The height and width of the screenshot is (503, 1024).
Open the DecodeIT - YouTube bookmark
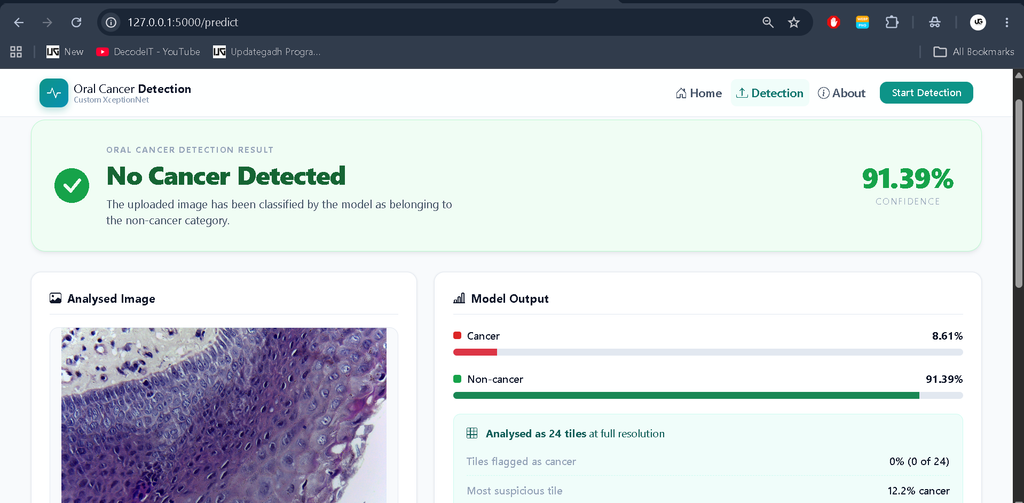click(148, 52)
